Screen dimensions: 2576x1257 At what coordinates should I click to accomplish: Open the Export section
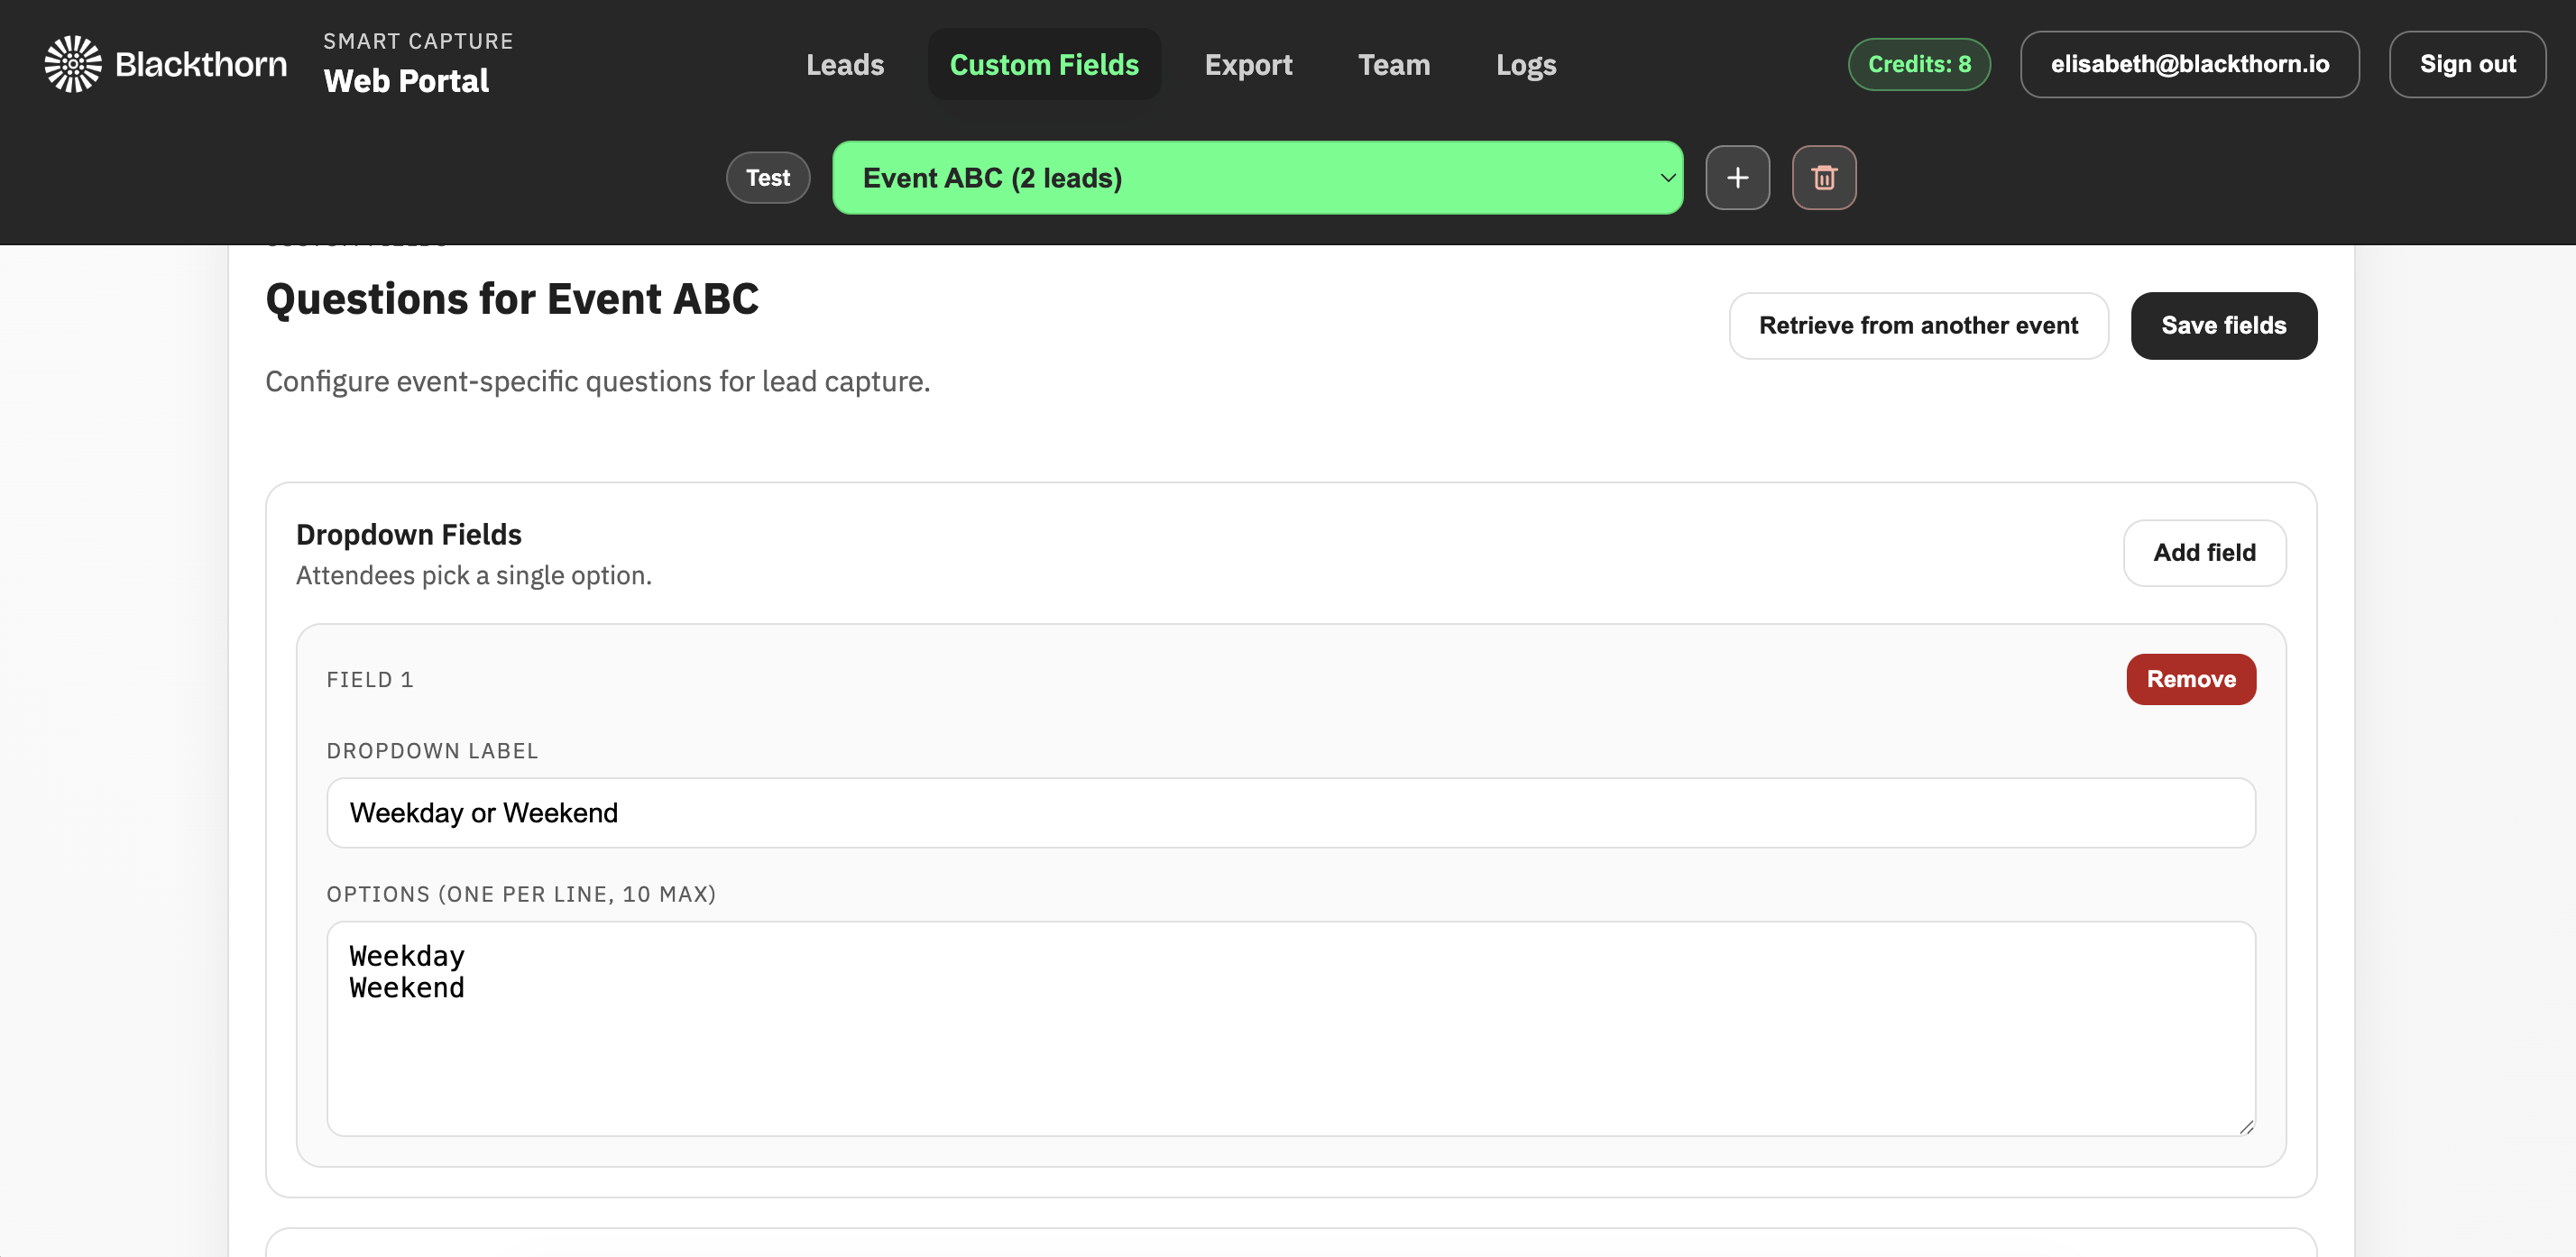(x=1248, y=64)
